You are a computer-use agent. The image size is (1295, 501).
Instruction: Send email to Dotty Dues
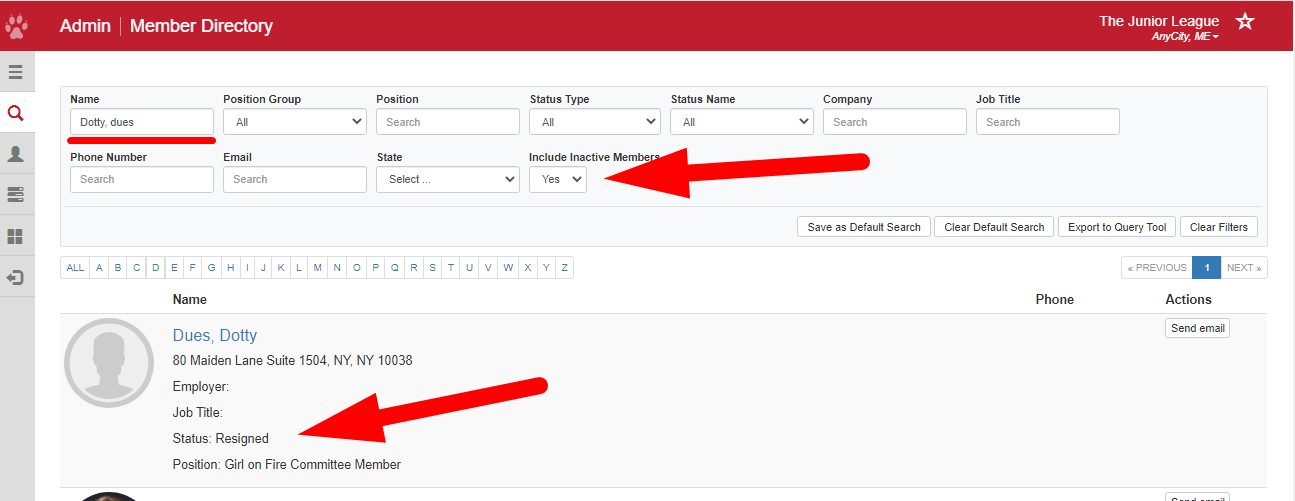(x=1197, y=328)
